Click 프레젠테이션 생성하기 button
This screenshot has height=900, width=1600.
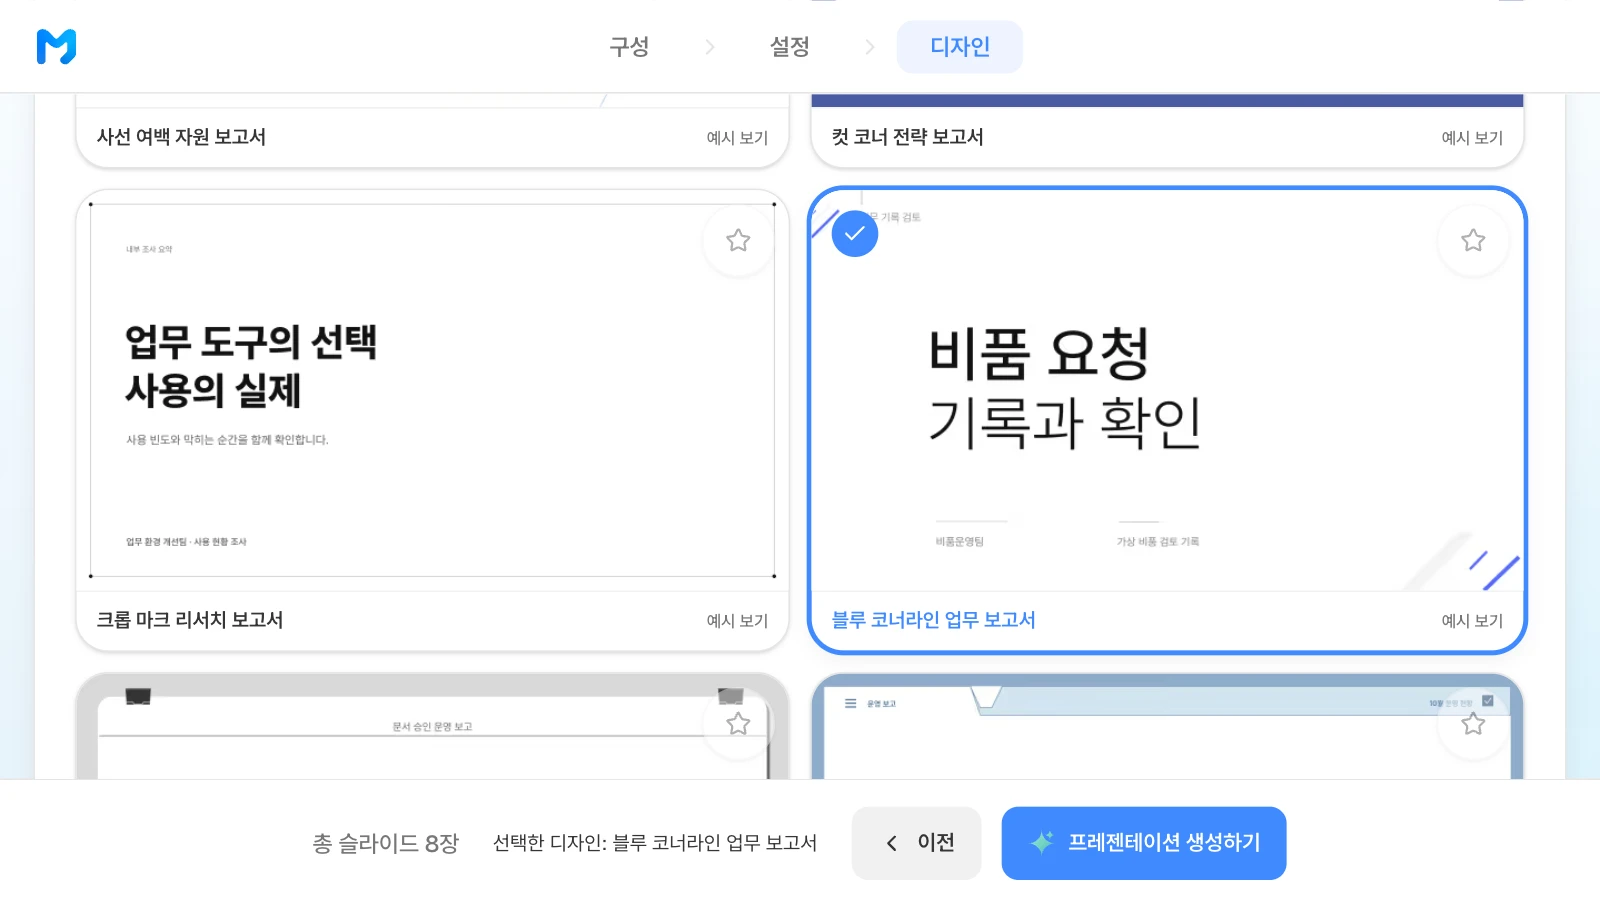coord(1144,843)
